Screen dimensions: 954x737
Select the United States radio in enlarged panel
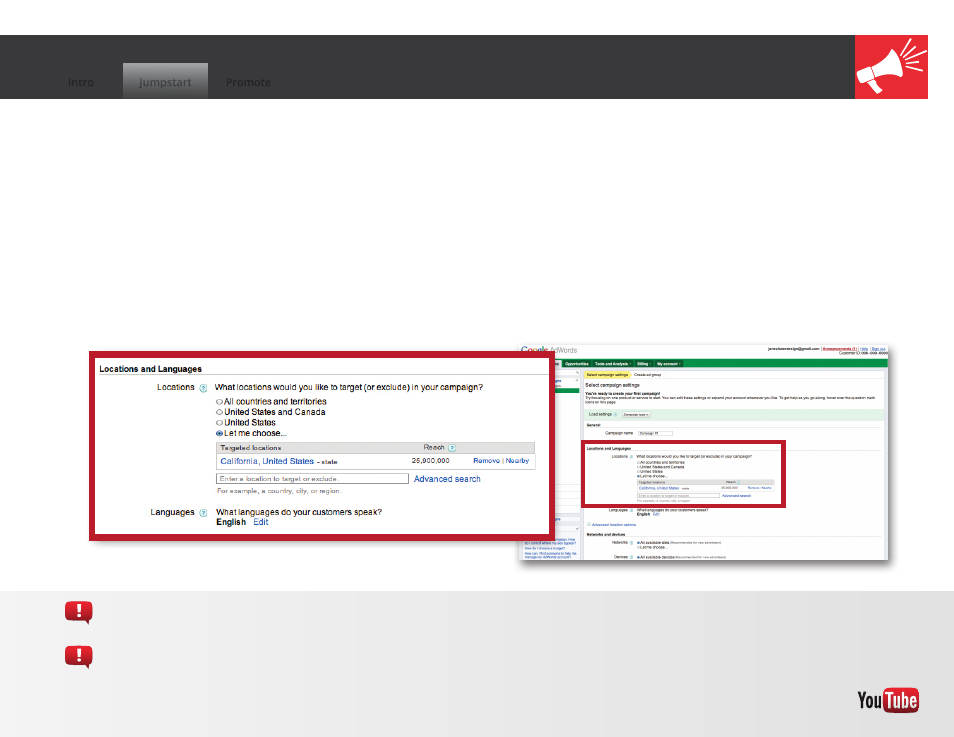[220, 422]
